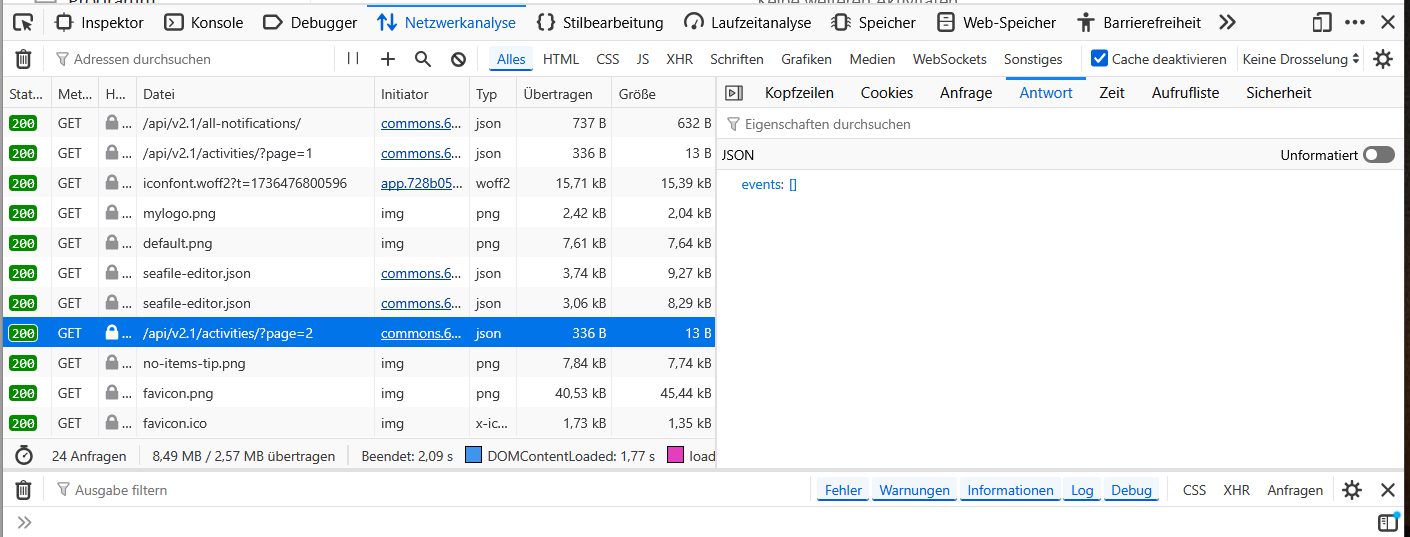Open request blocking panel icon
This screenshot has height=537, width=1410.
point(458,59)
